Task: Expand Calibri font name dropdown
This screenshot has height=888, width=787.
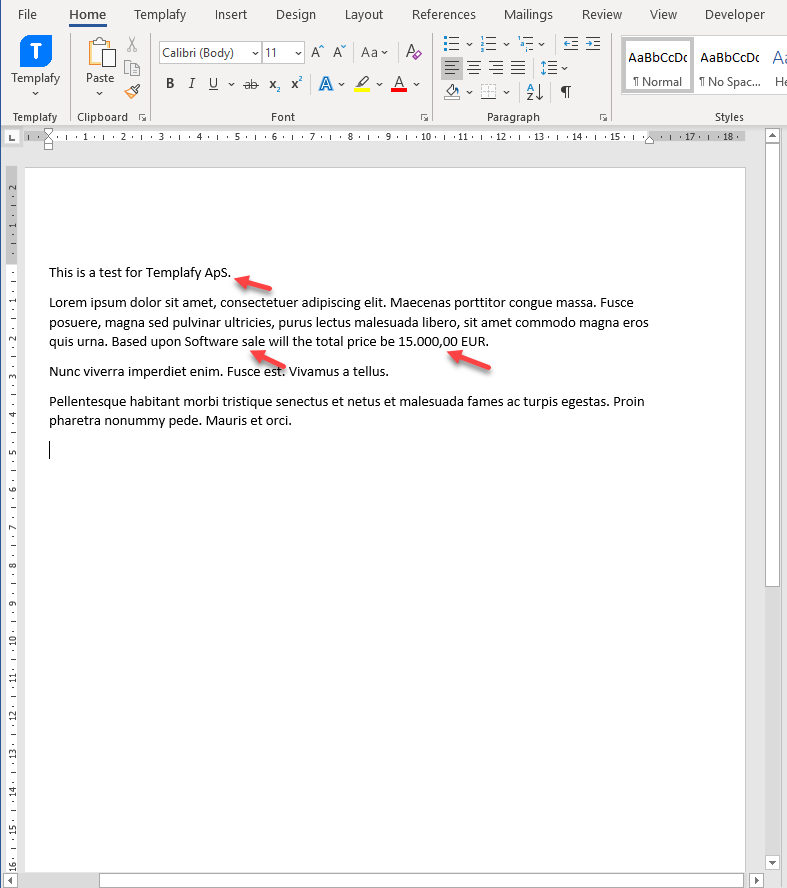Action: [x=255, y=53]
